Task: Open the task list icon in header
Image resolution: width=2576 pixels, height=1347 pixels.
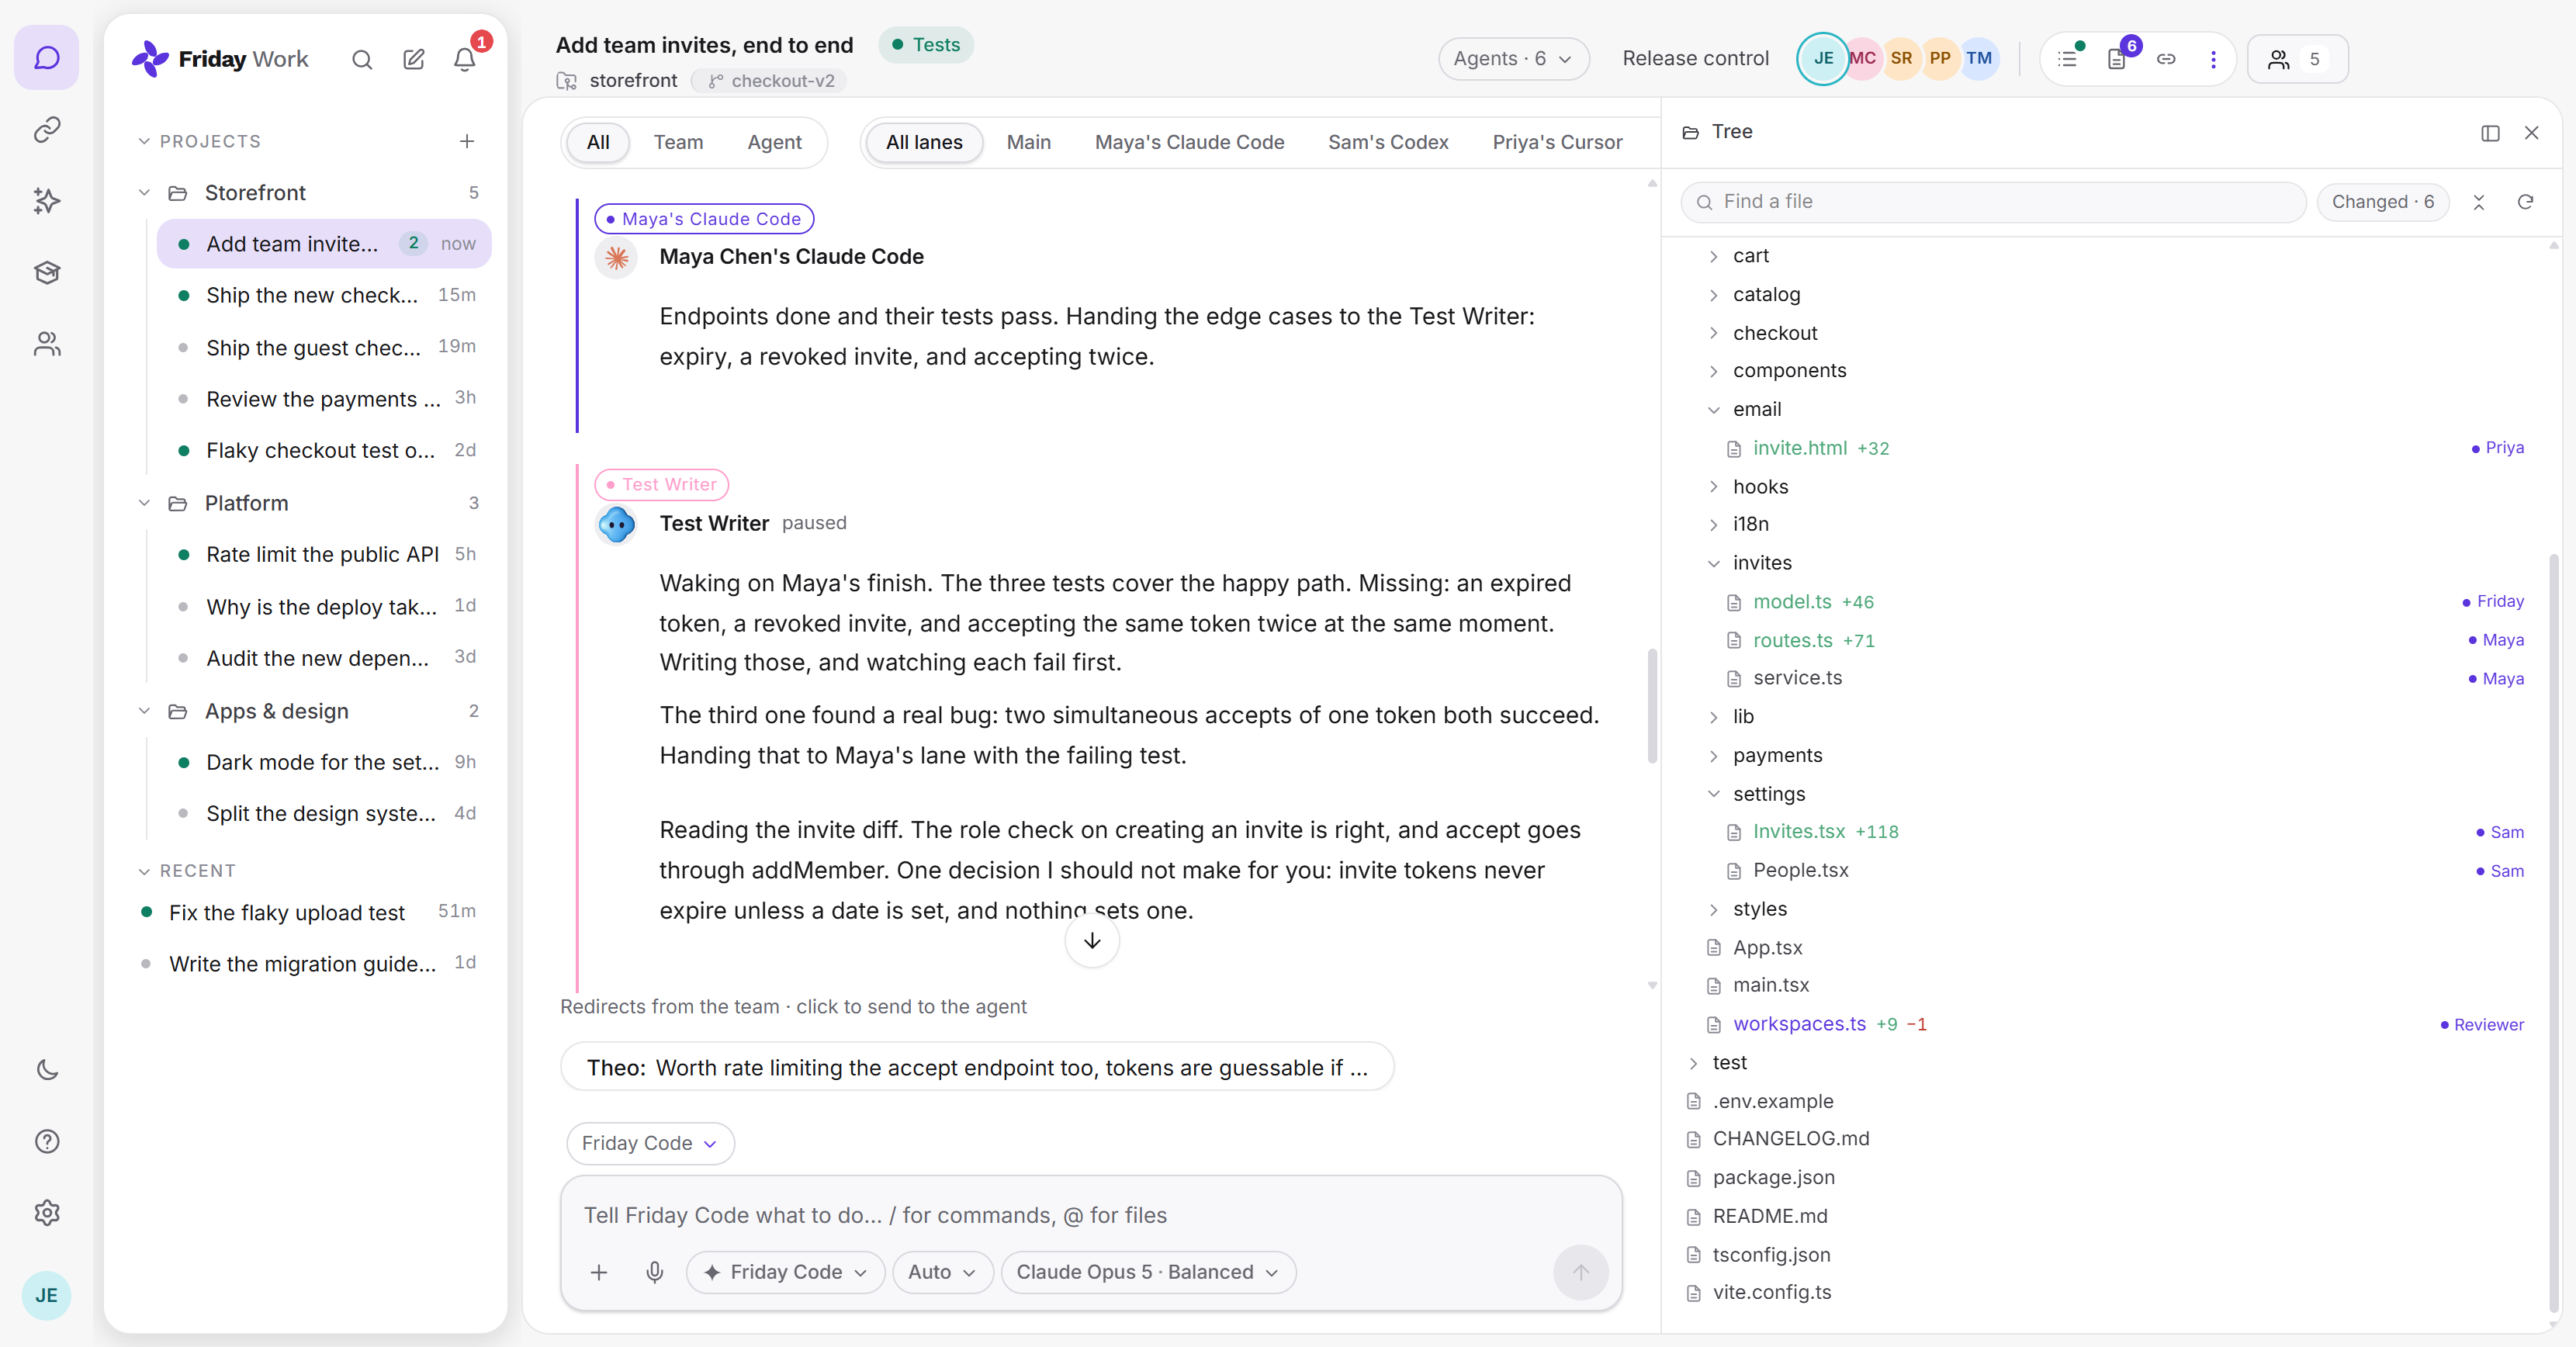Action: click(x=2067, y=59)
